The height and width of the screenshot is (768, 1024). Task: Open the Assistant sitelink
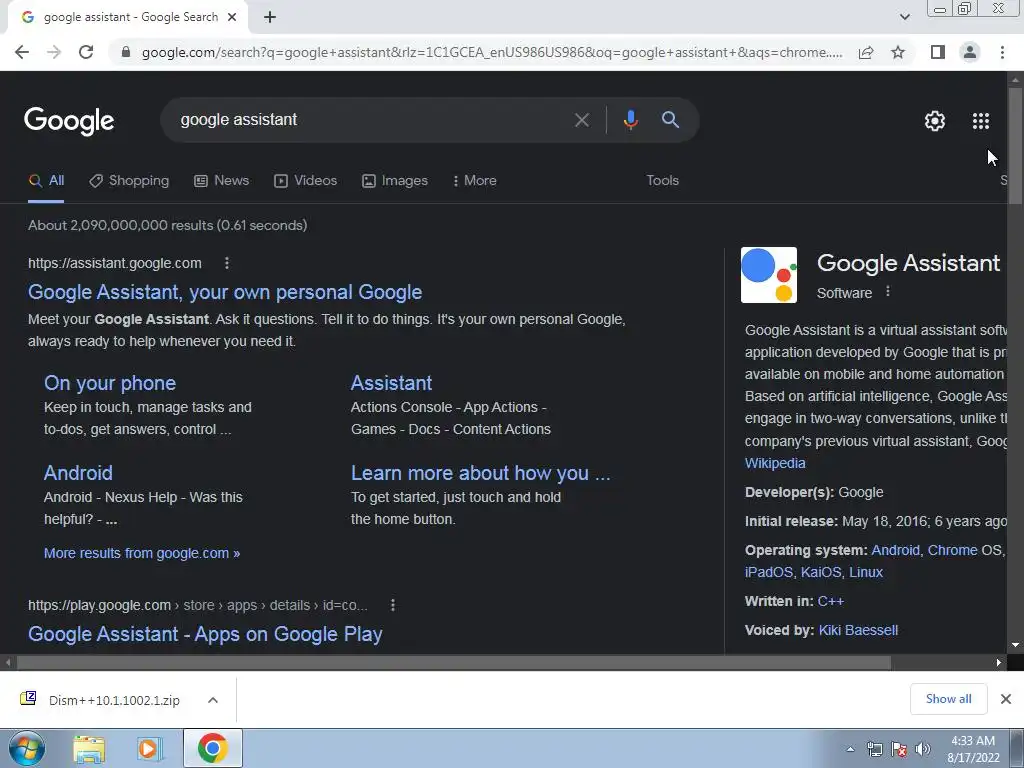[x=391, y=383]
